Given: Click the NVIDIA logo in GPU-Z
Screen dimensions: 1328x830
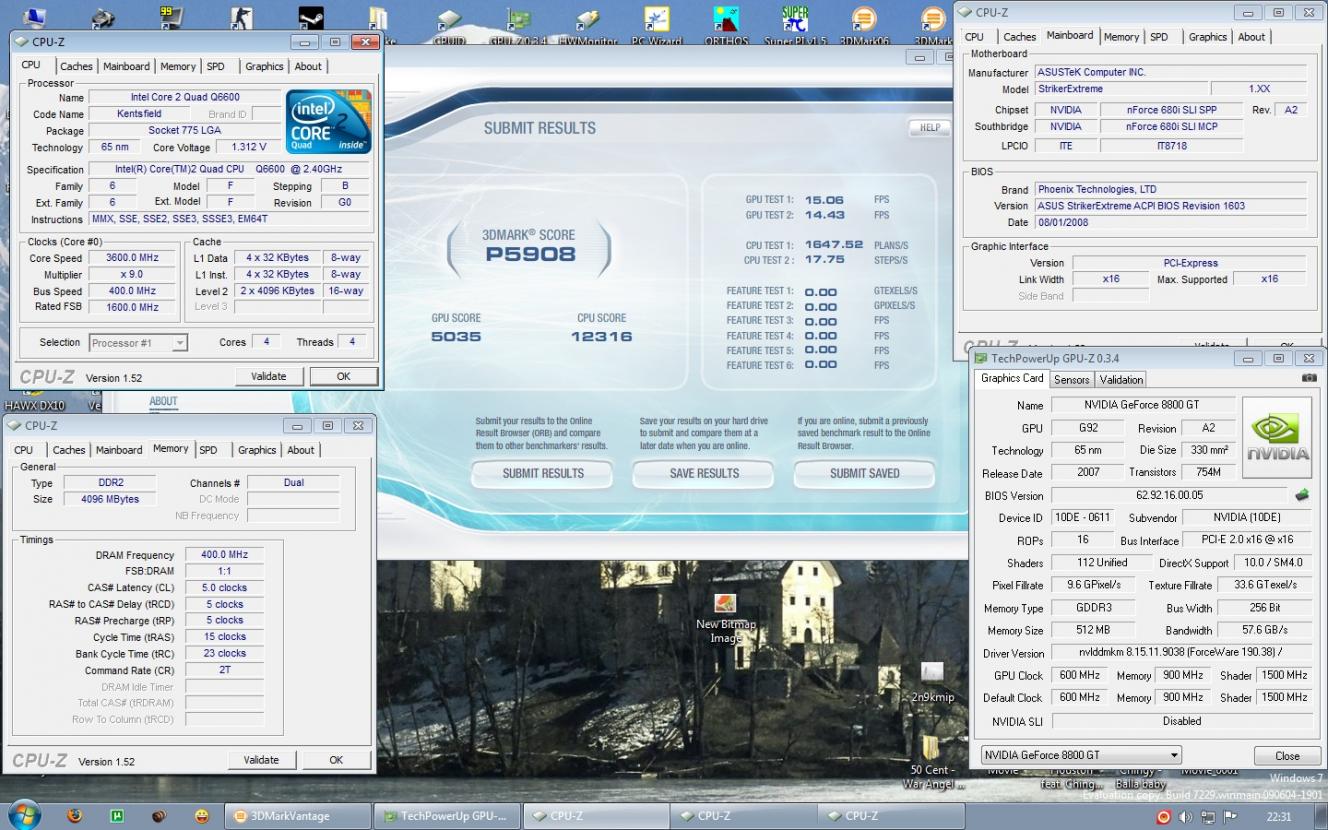Looking at the screenshot, I should [x=1277, y=438].
